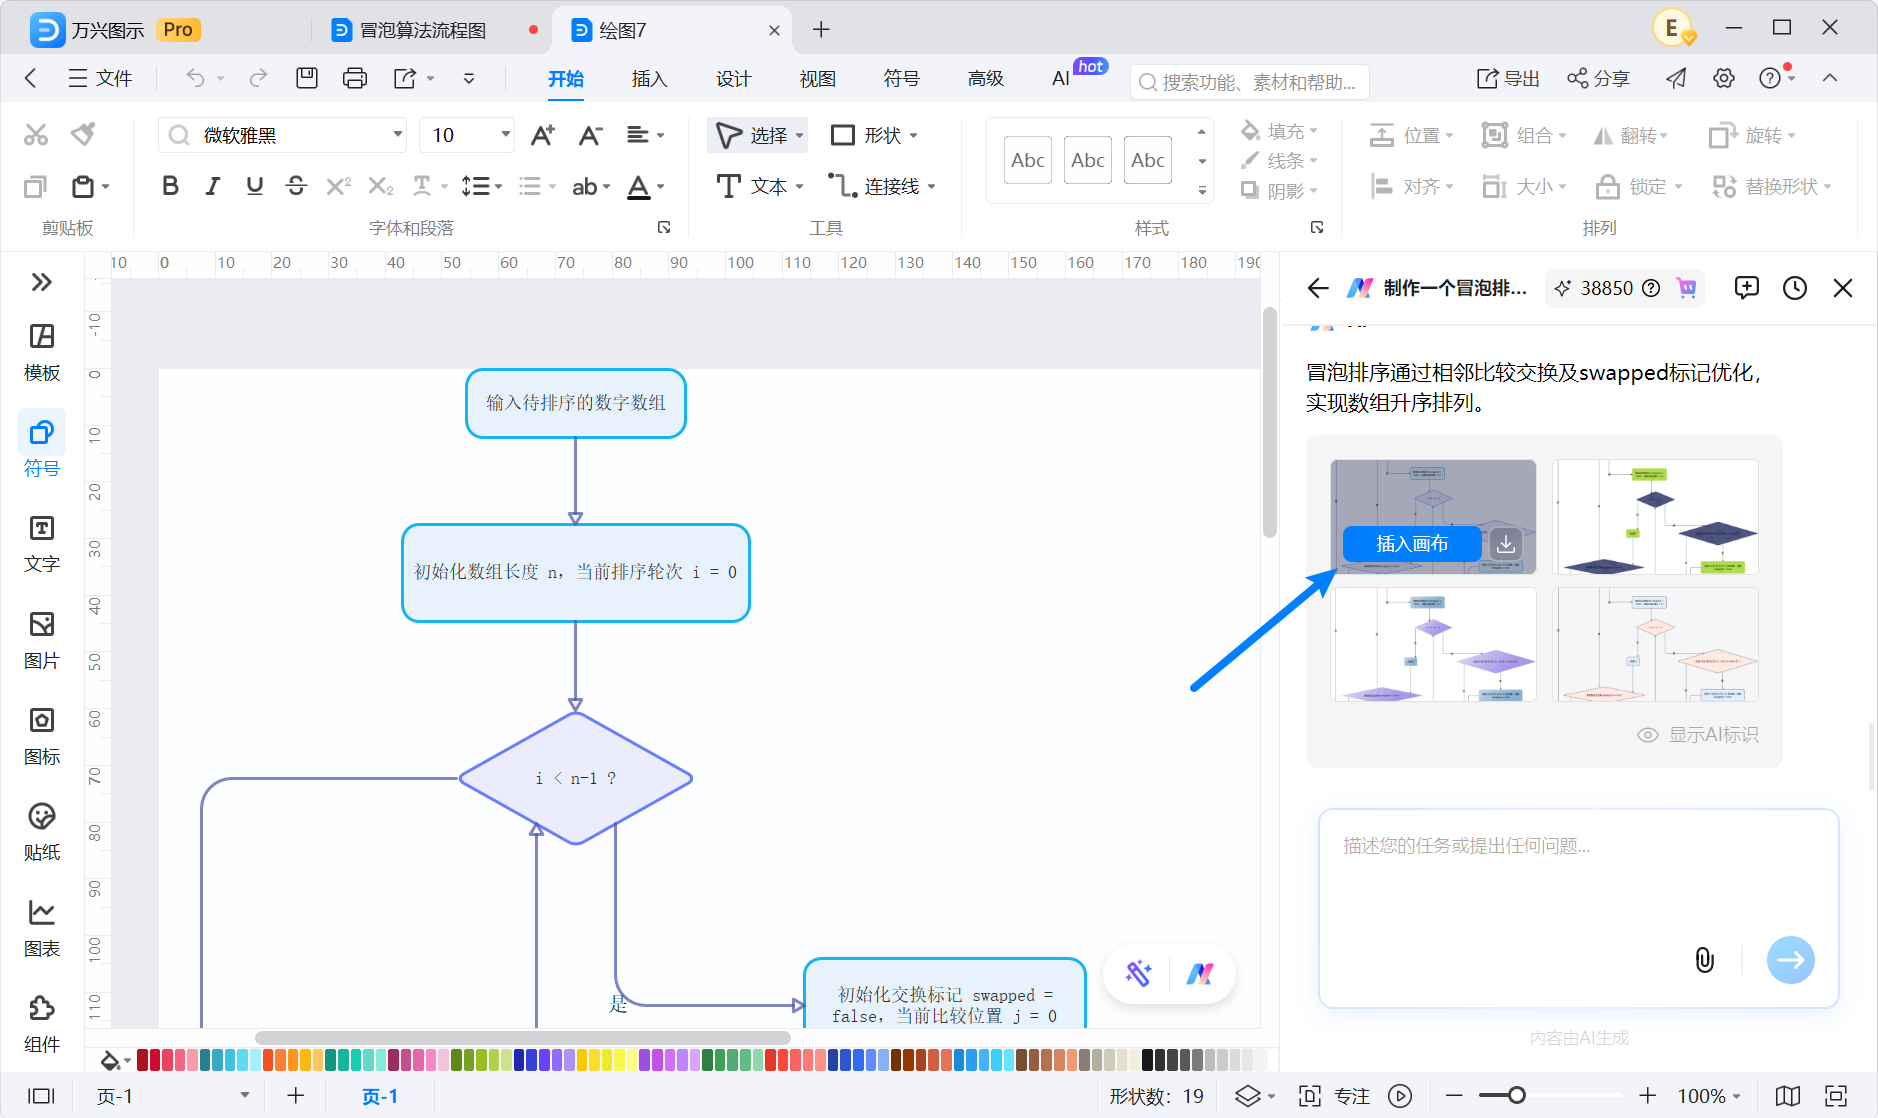The width and height of the screenshot is (1878, 1118).
Task: Open the 文字 text sidebar panel
Action: pyautogui.click(x=42, y=544)
